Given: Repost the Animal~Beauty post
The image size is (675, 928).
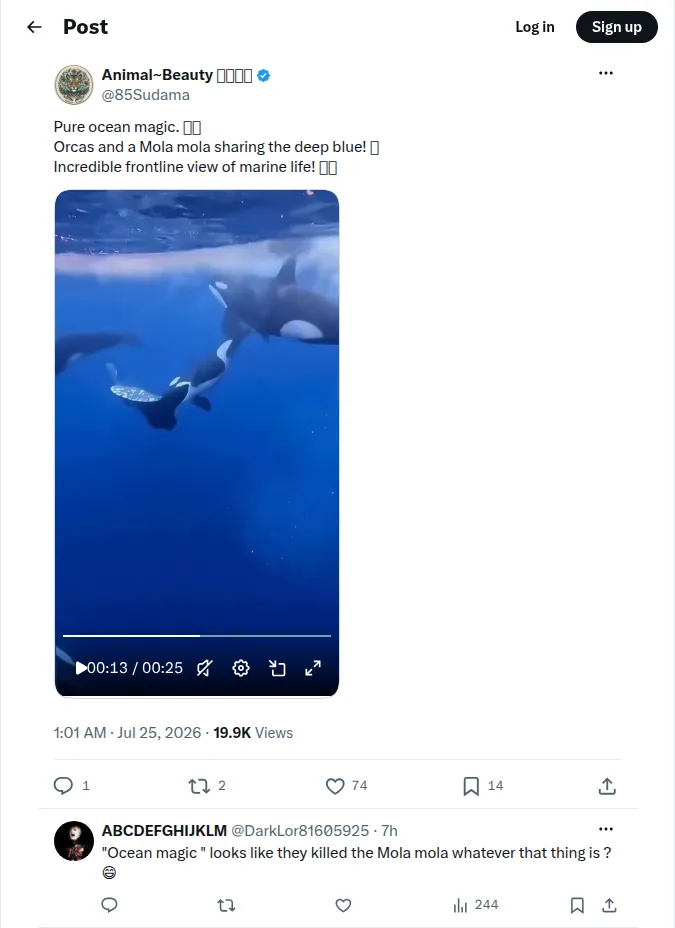Looking at the screenshot, I should tap(199, 786).
